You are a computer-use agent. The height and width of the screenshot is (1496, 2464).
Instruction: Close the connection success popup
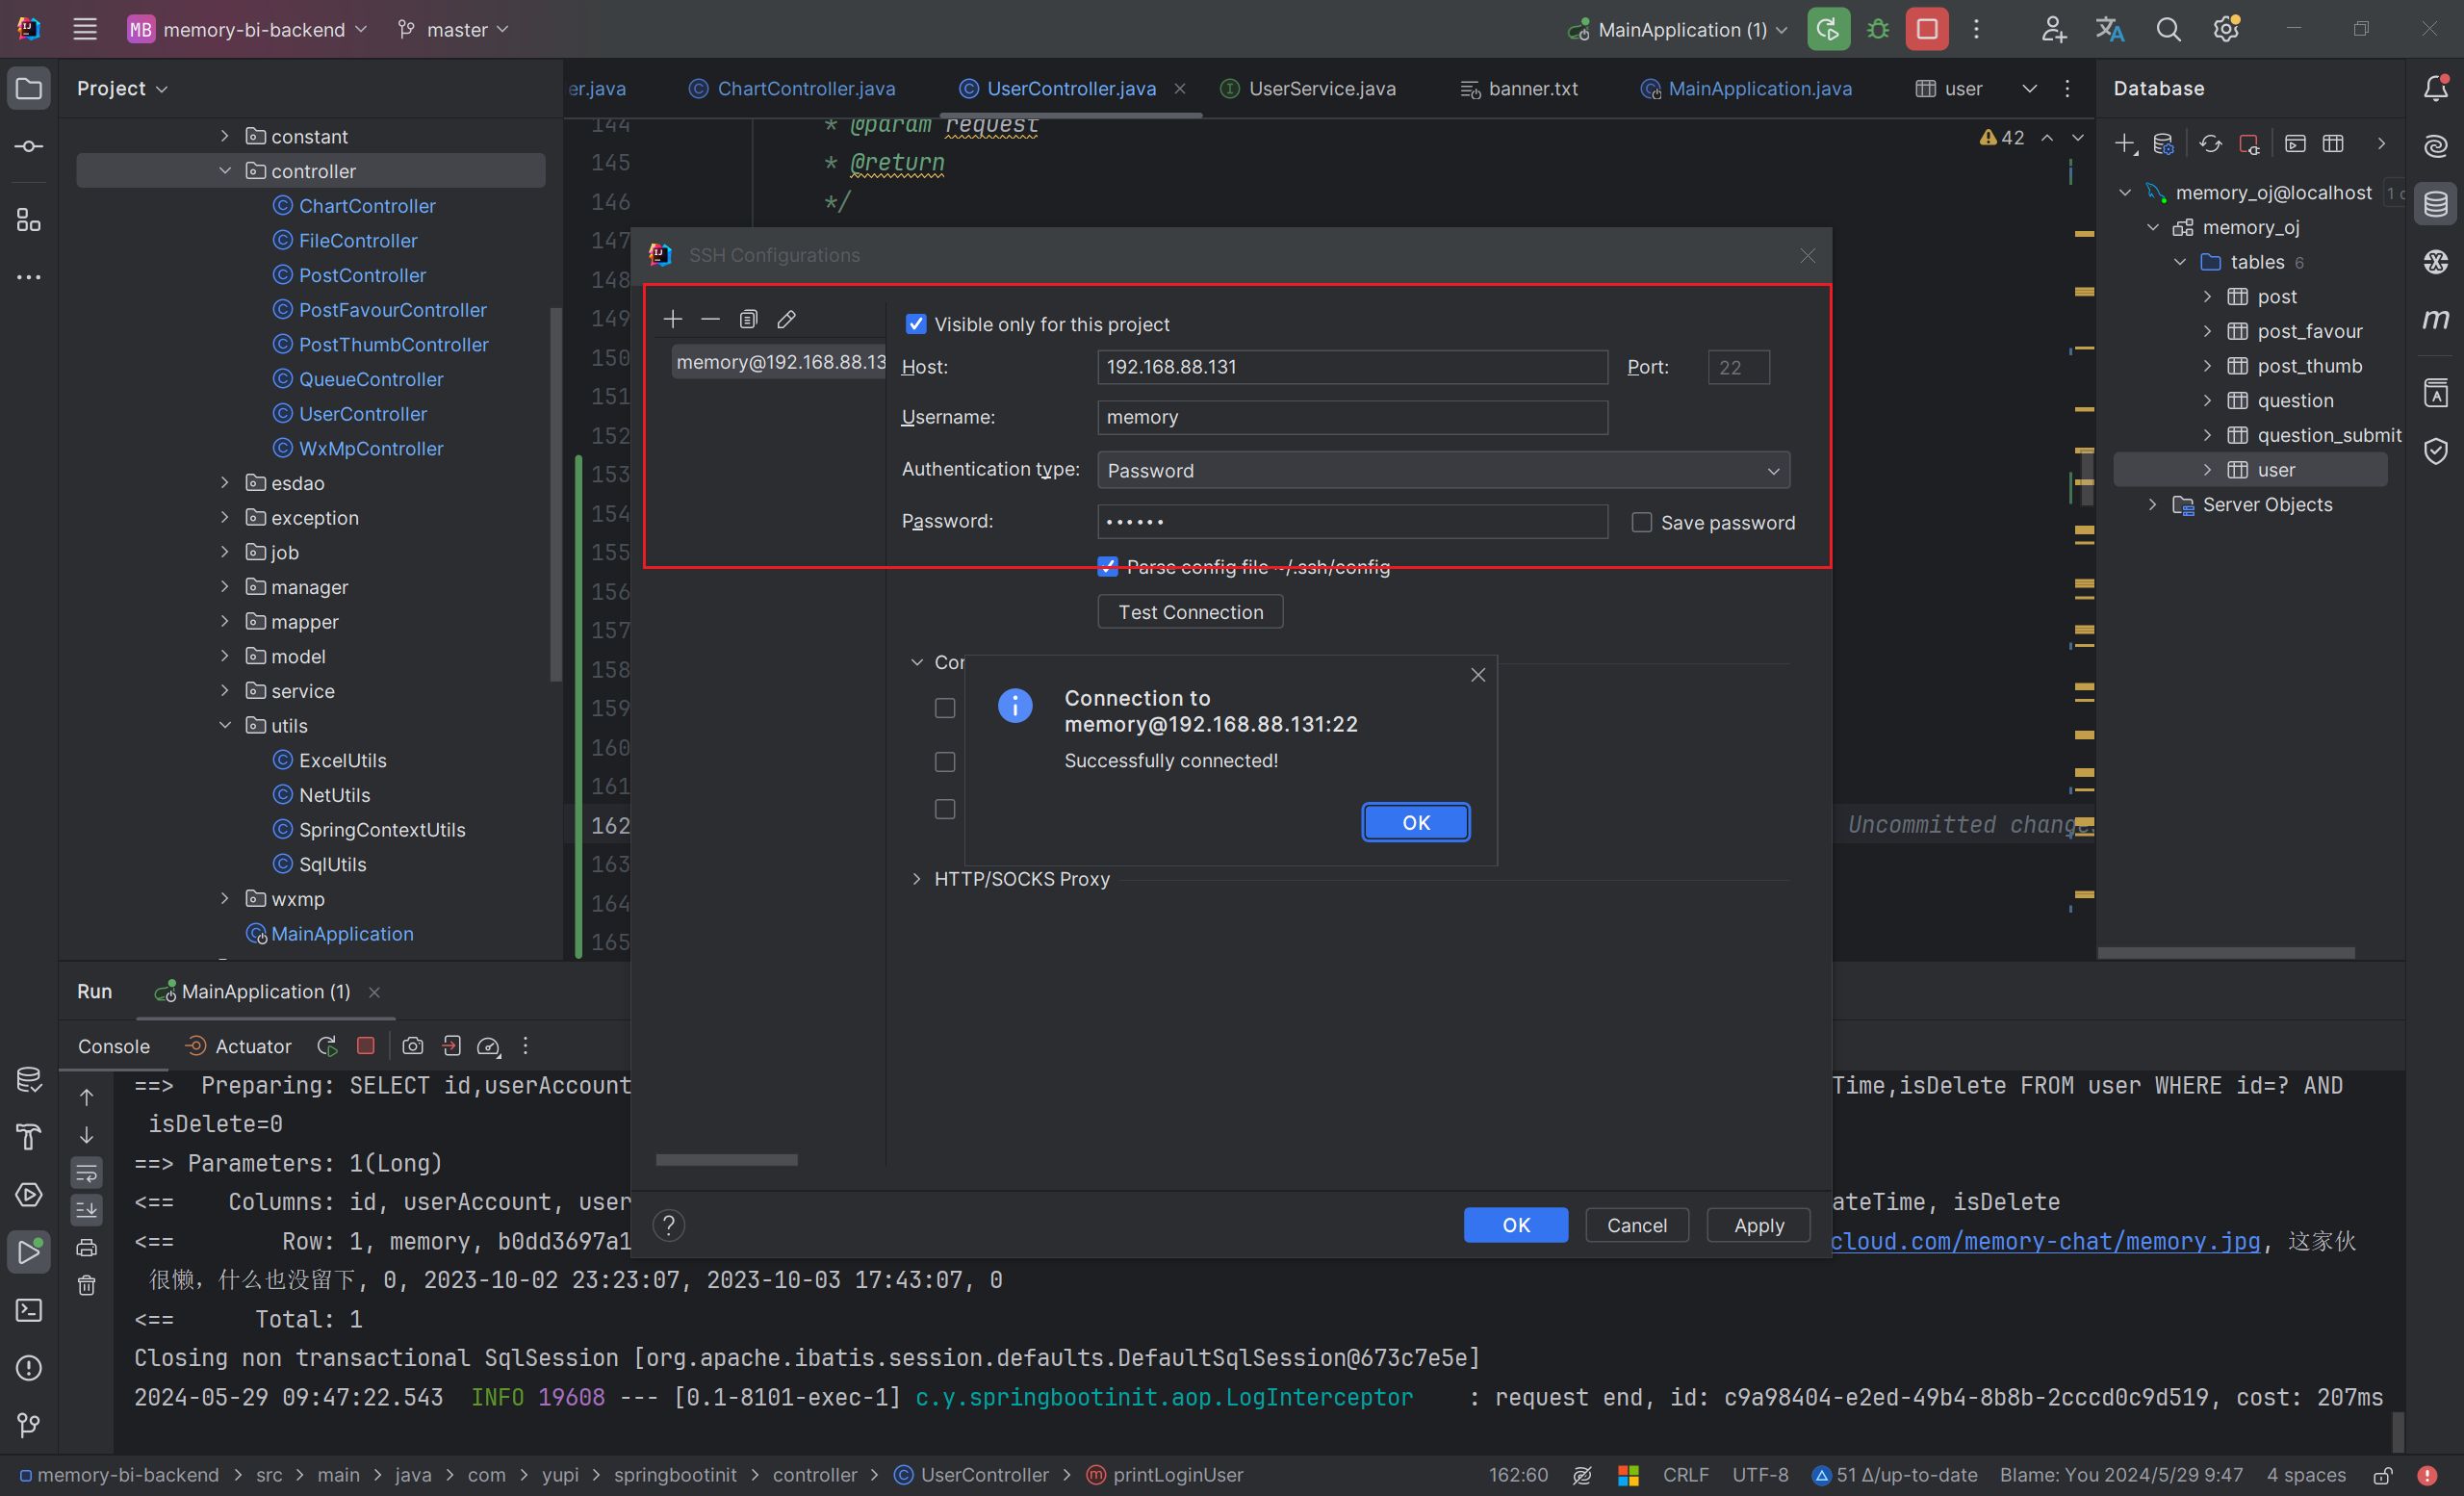(x=1478, y=675)
